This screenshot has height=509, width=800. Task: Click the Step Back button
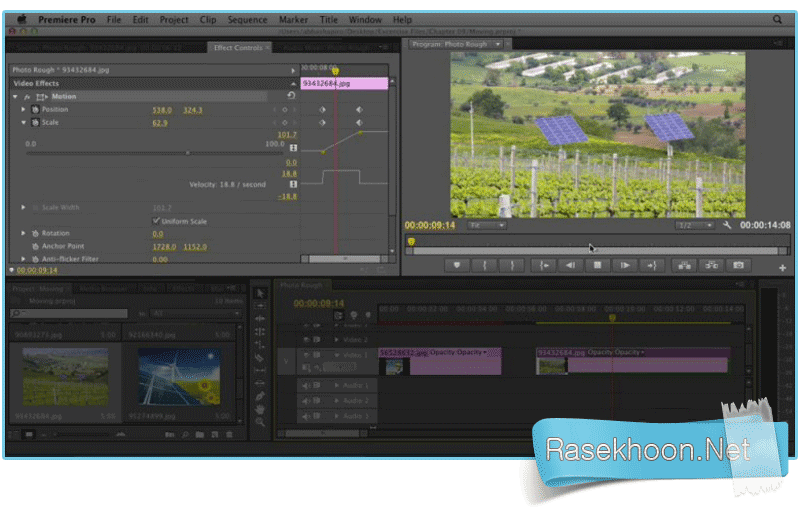click(570, 265)
